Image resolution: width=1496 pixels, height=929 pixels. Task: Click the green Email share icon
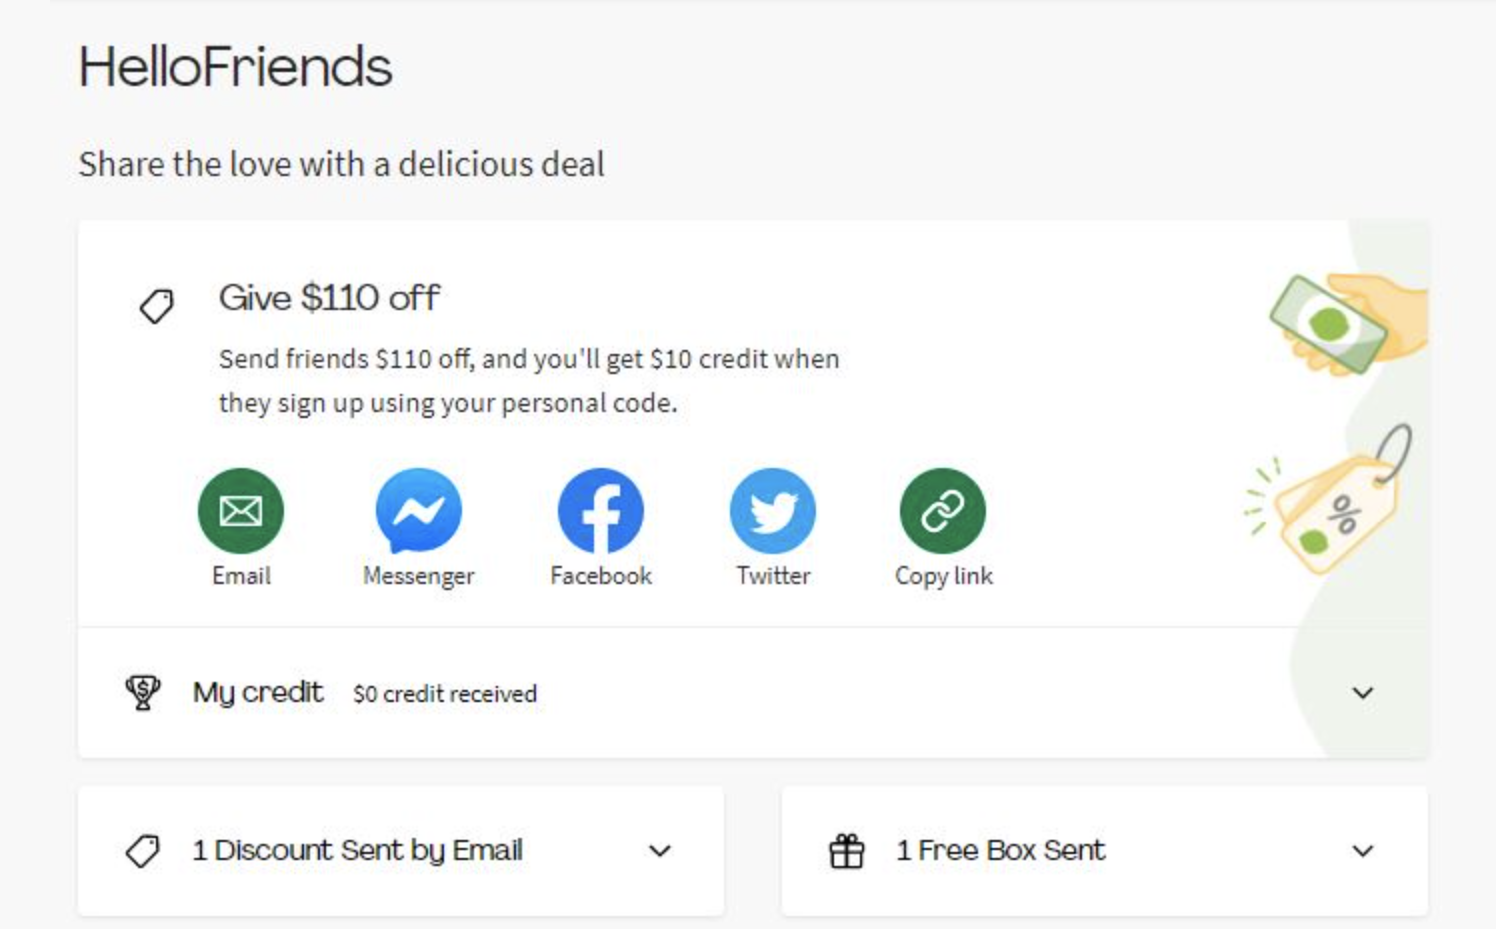241,511
